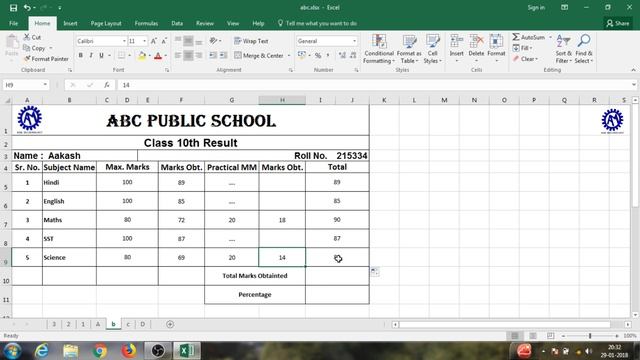Image resolution: width=640 pixels, height=360 pixels.
Task: Select Align Right icon
Action: coord(199,56)
